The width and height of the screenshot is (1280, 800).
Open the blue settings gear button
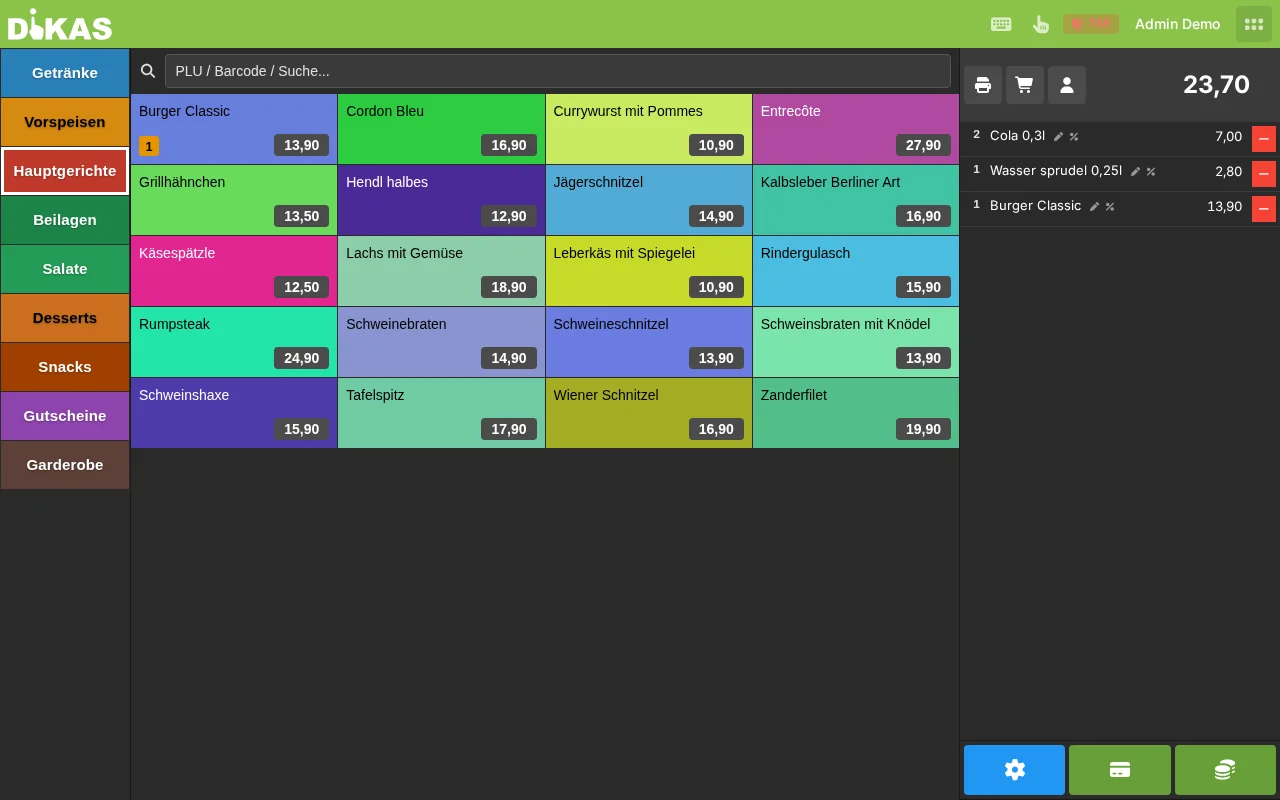1014,770
